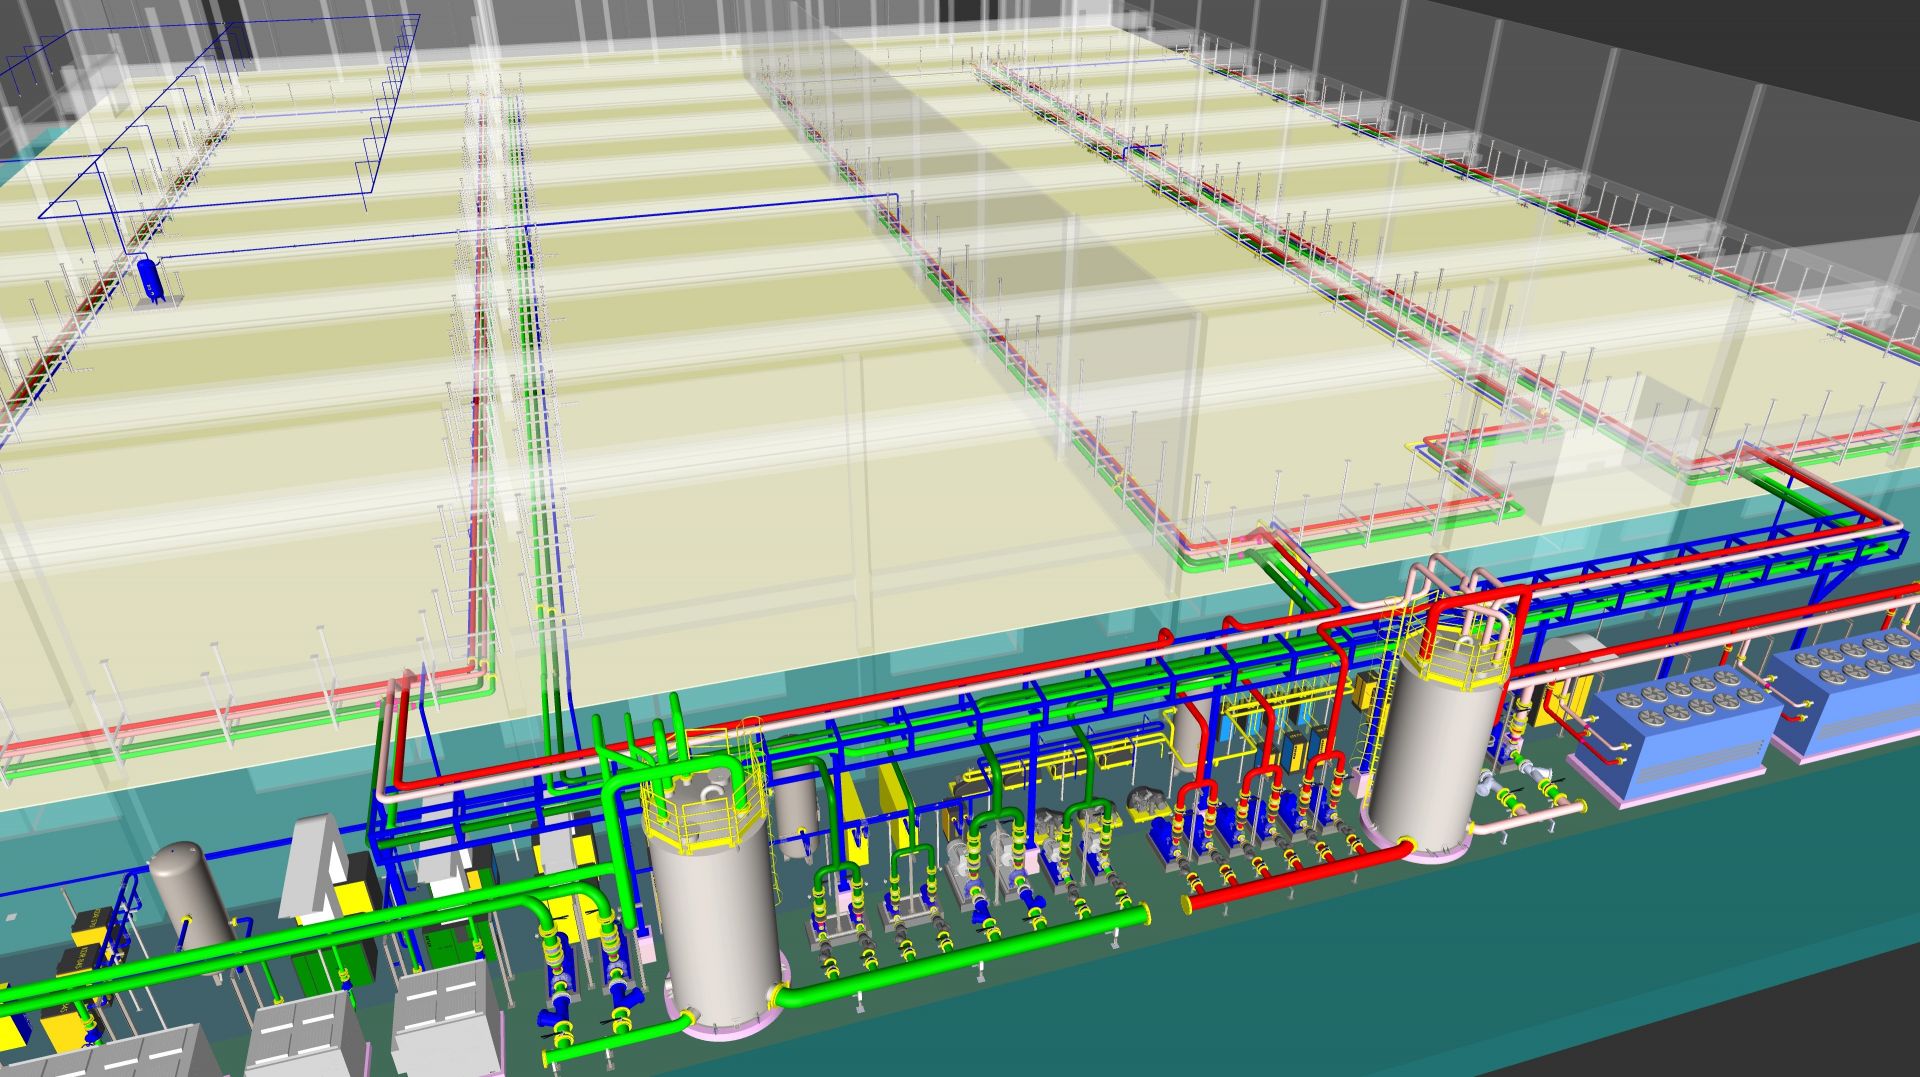Select the gray louvered unit at bottom
The image size is (1920, 1077).
click(x=440, y=1020)
